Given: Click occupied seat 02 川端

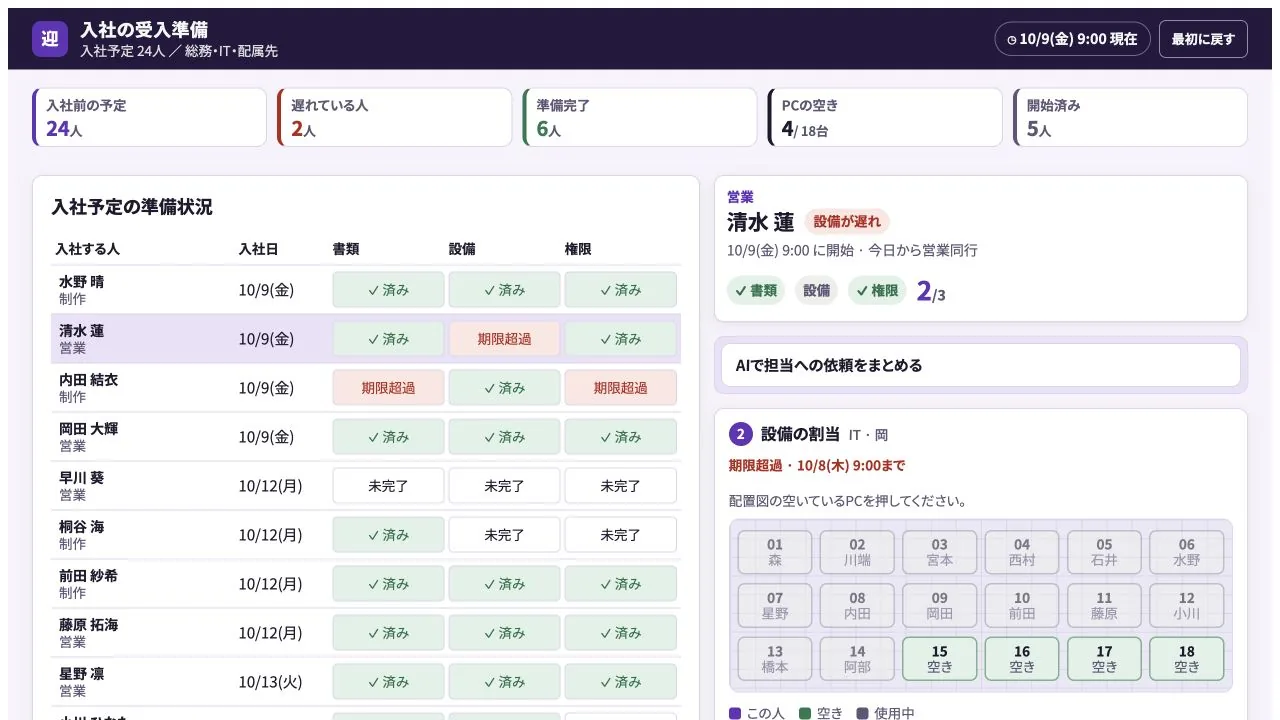Looking at the screenshot, I should pyautogui.click(x=857, y=552).
